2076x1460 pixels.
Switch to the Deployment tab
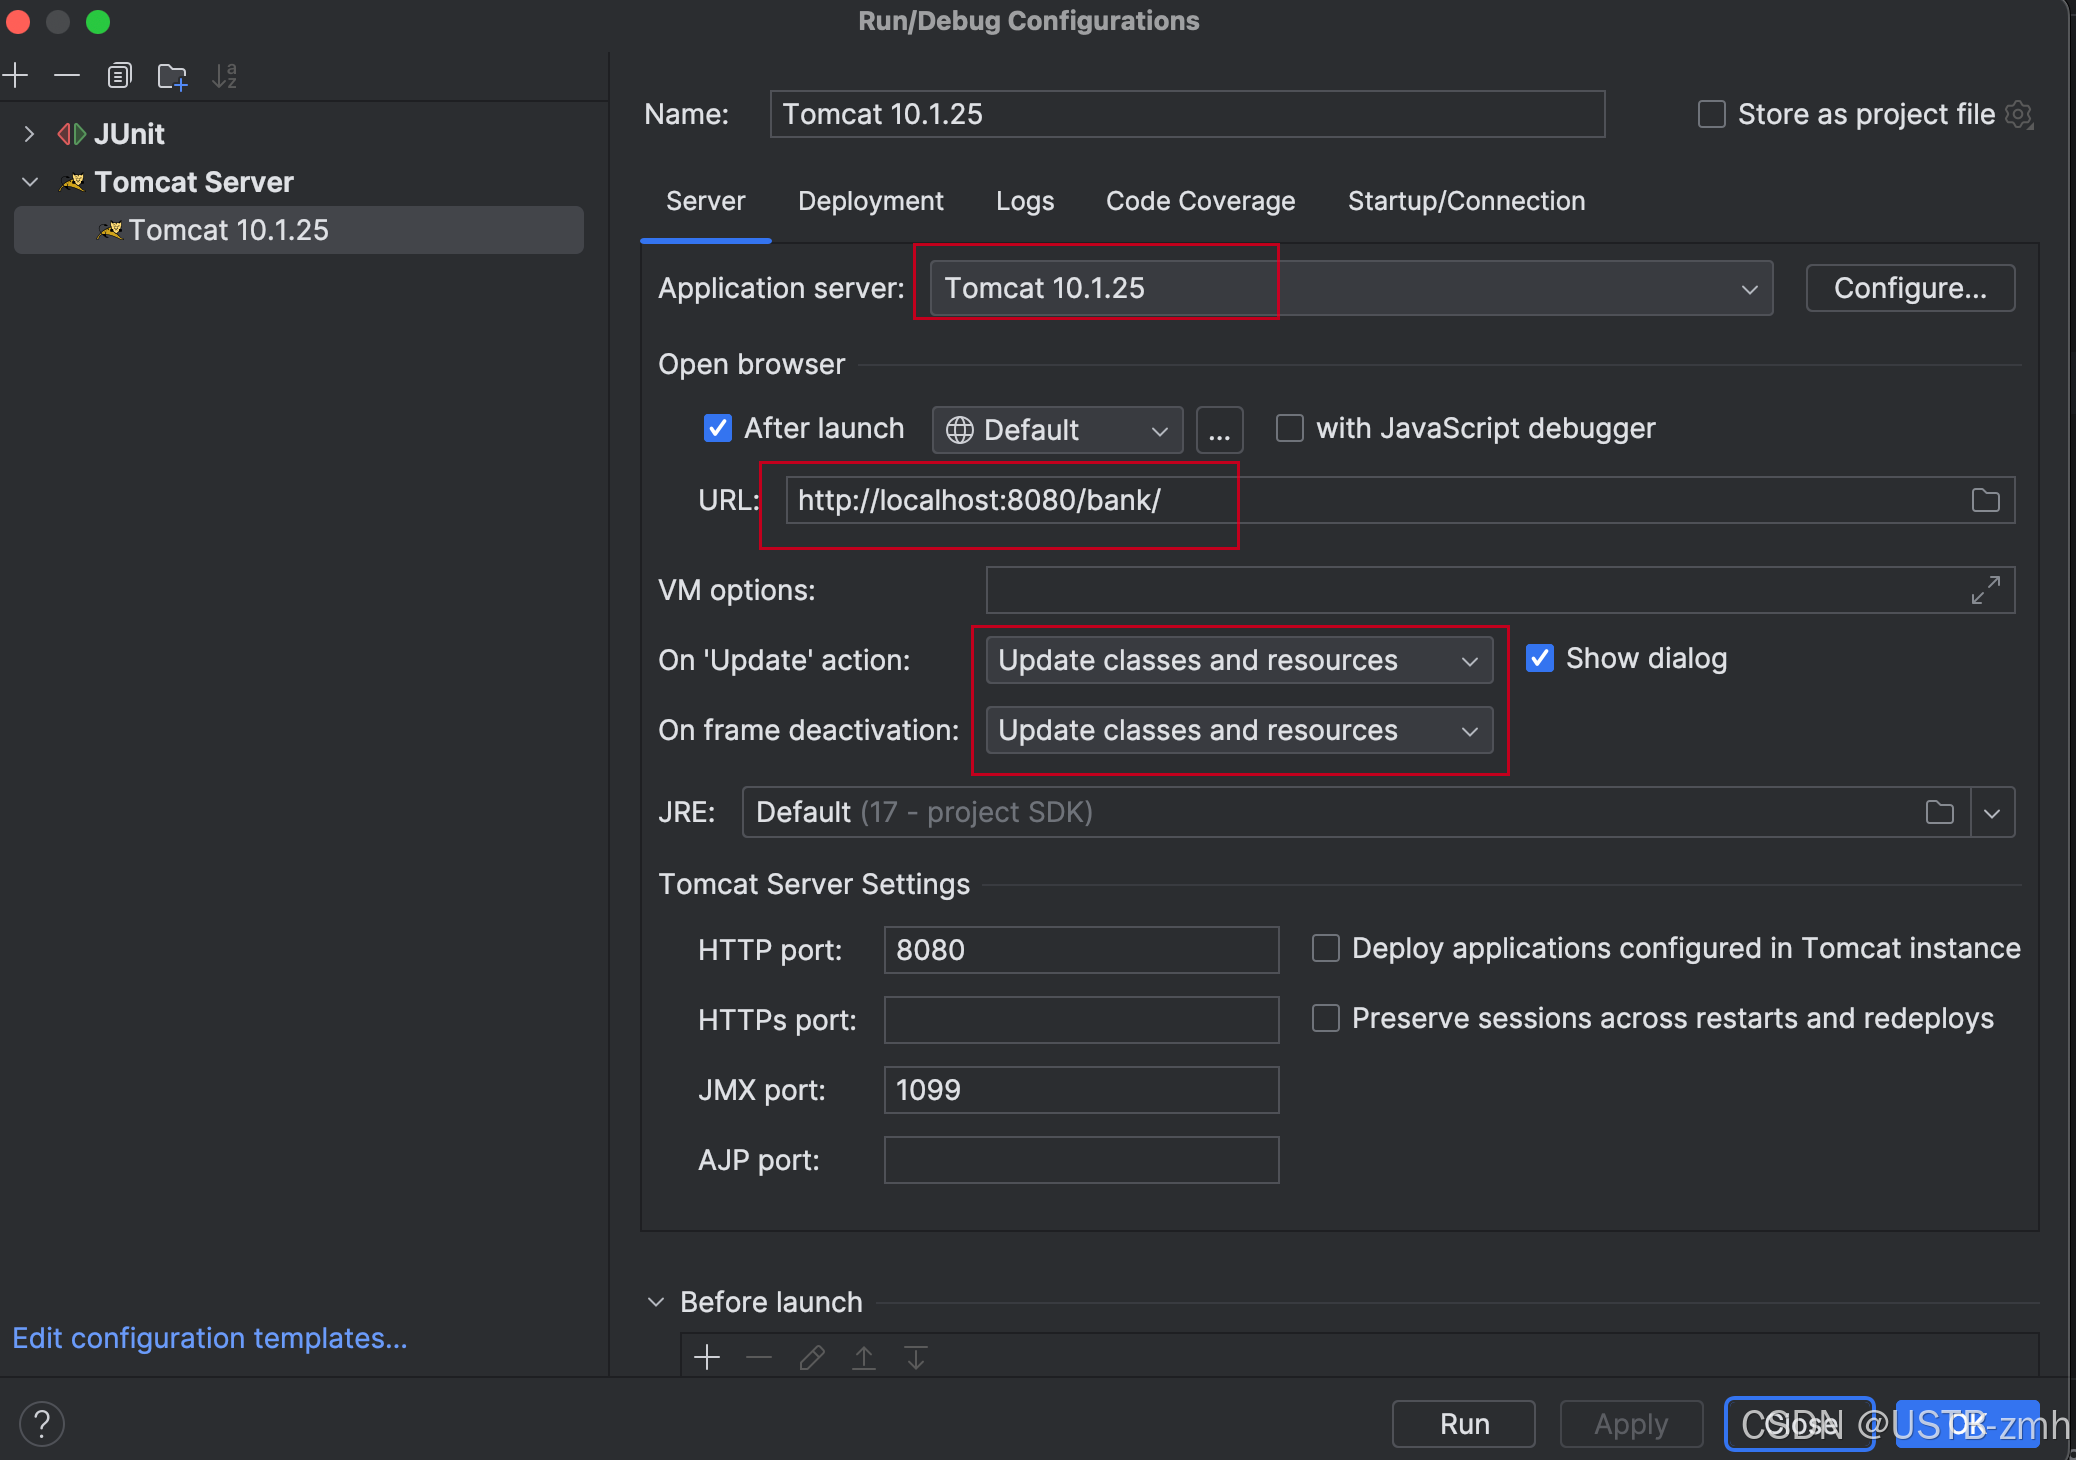[870, 201]
